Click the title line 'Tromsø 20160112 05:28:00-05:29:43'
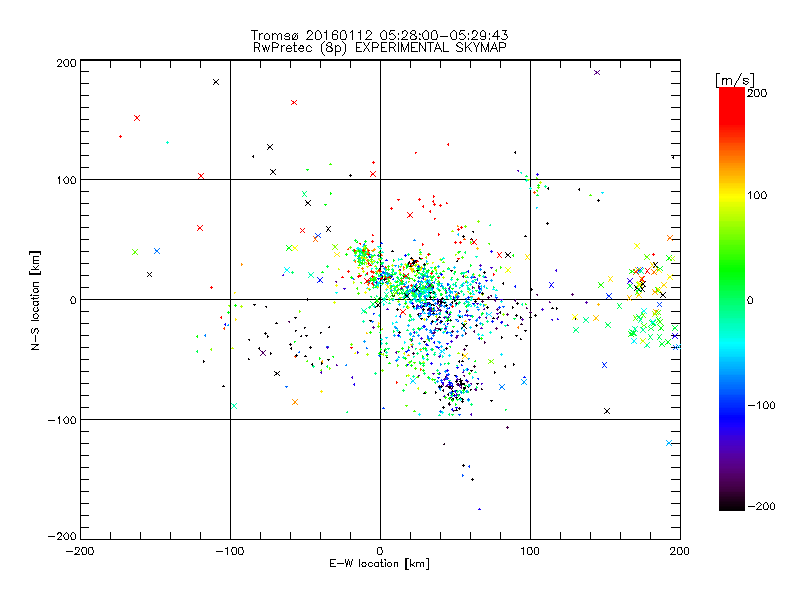 (379, 35)
